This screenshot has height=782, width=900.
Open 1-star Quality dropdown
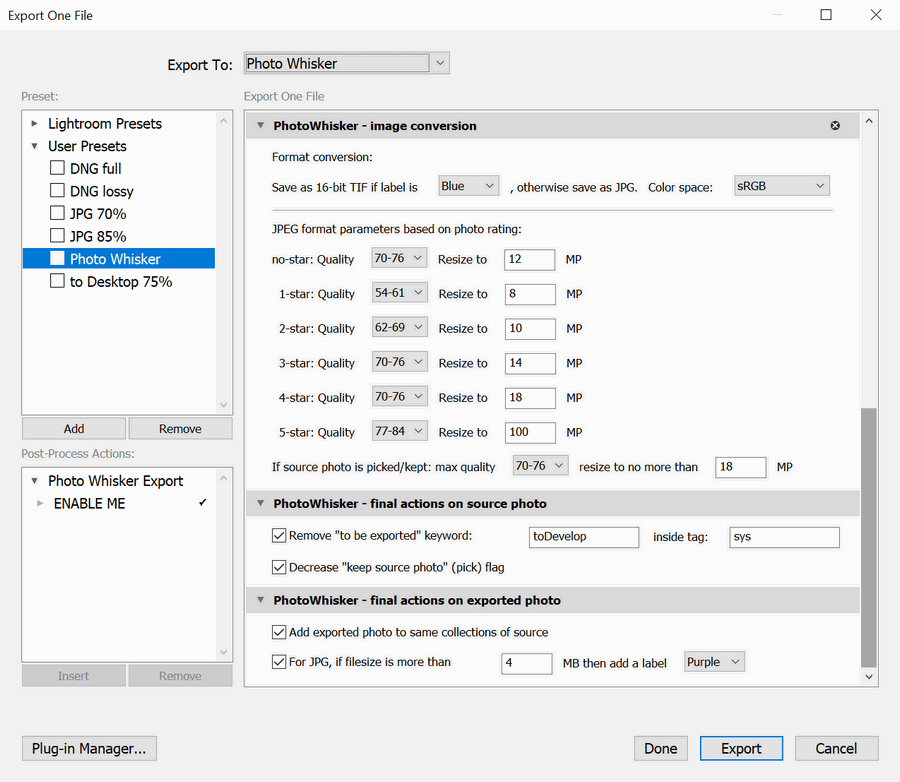point(399,293)
